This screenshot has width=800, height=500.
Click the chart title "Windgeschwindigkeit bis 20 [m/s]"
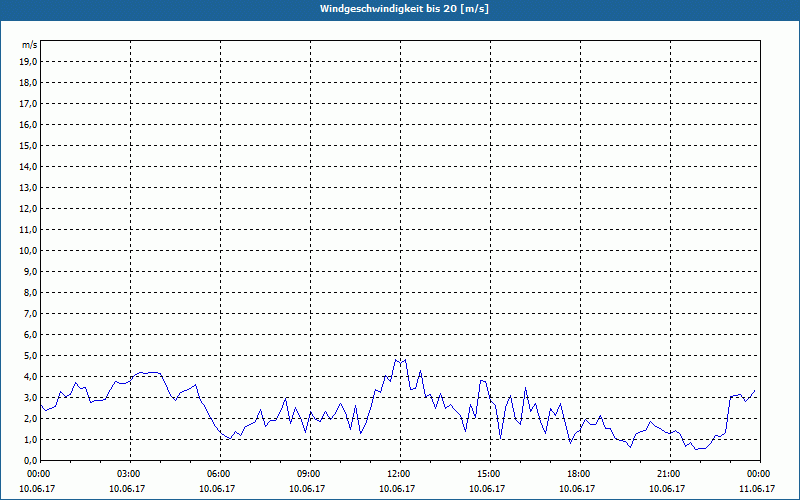[404, 9]
